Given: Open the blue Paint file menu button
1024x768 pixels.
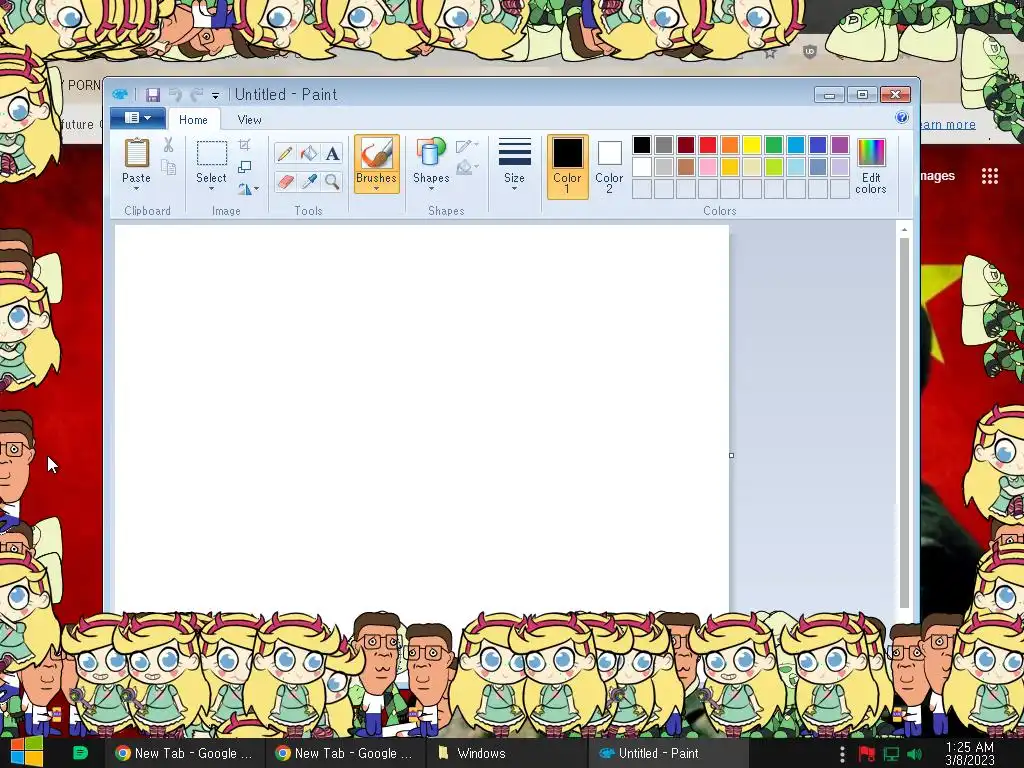Looking at the screenshot, I should click(137, 118).
